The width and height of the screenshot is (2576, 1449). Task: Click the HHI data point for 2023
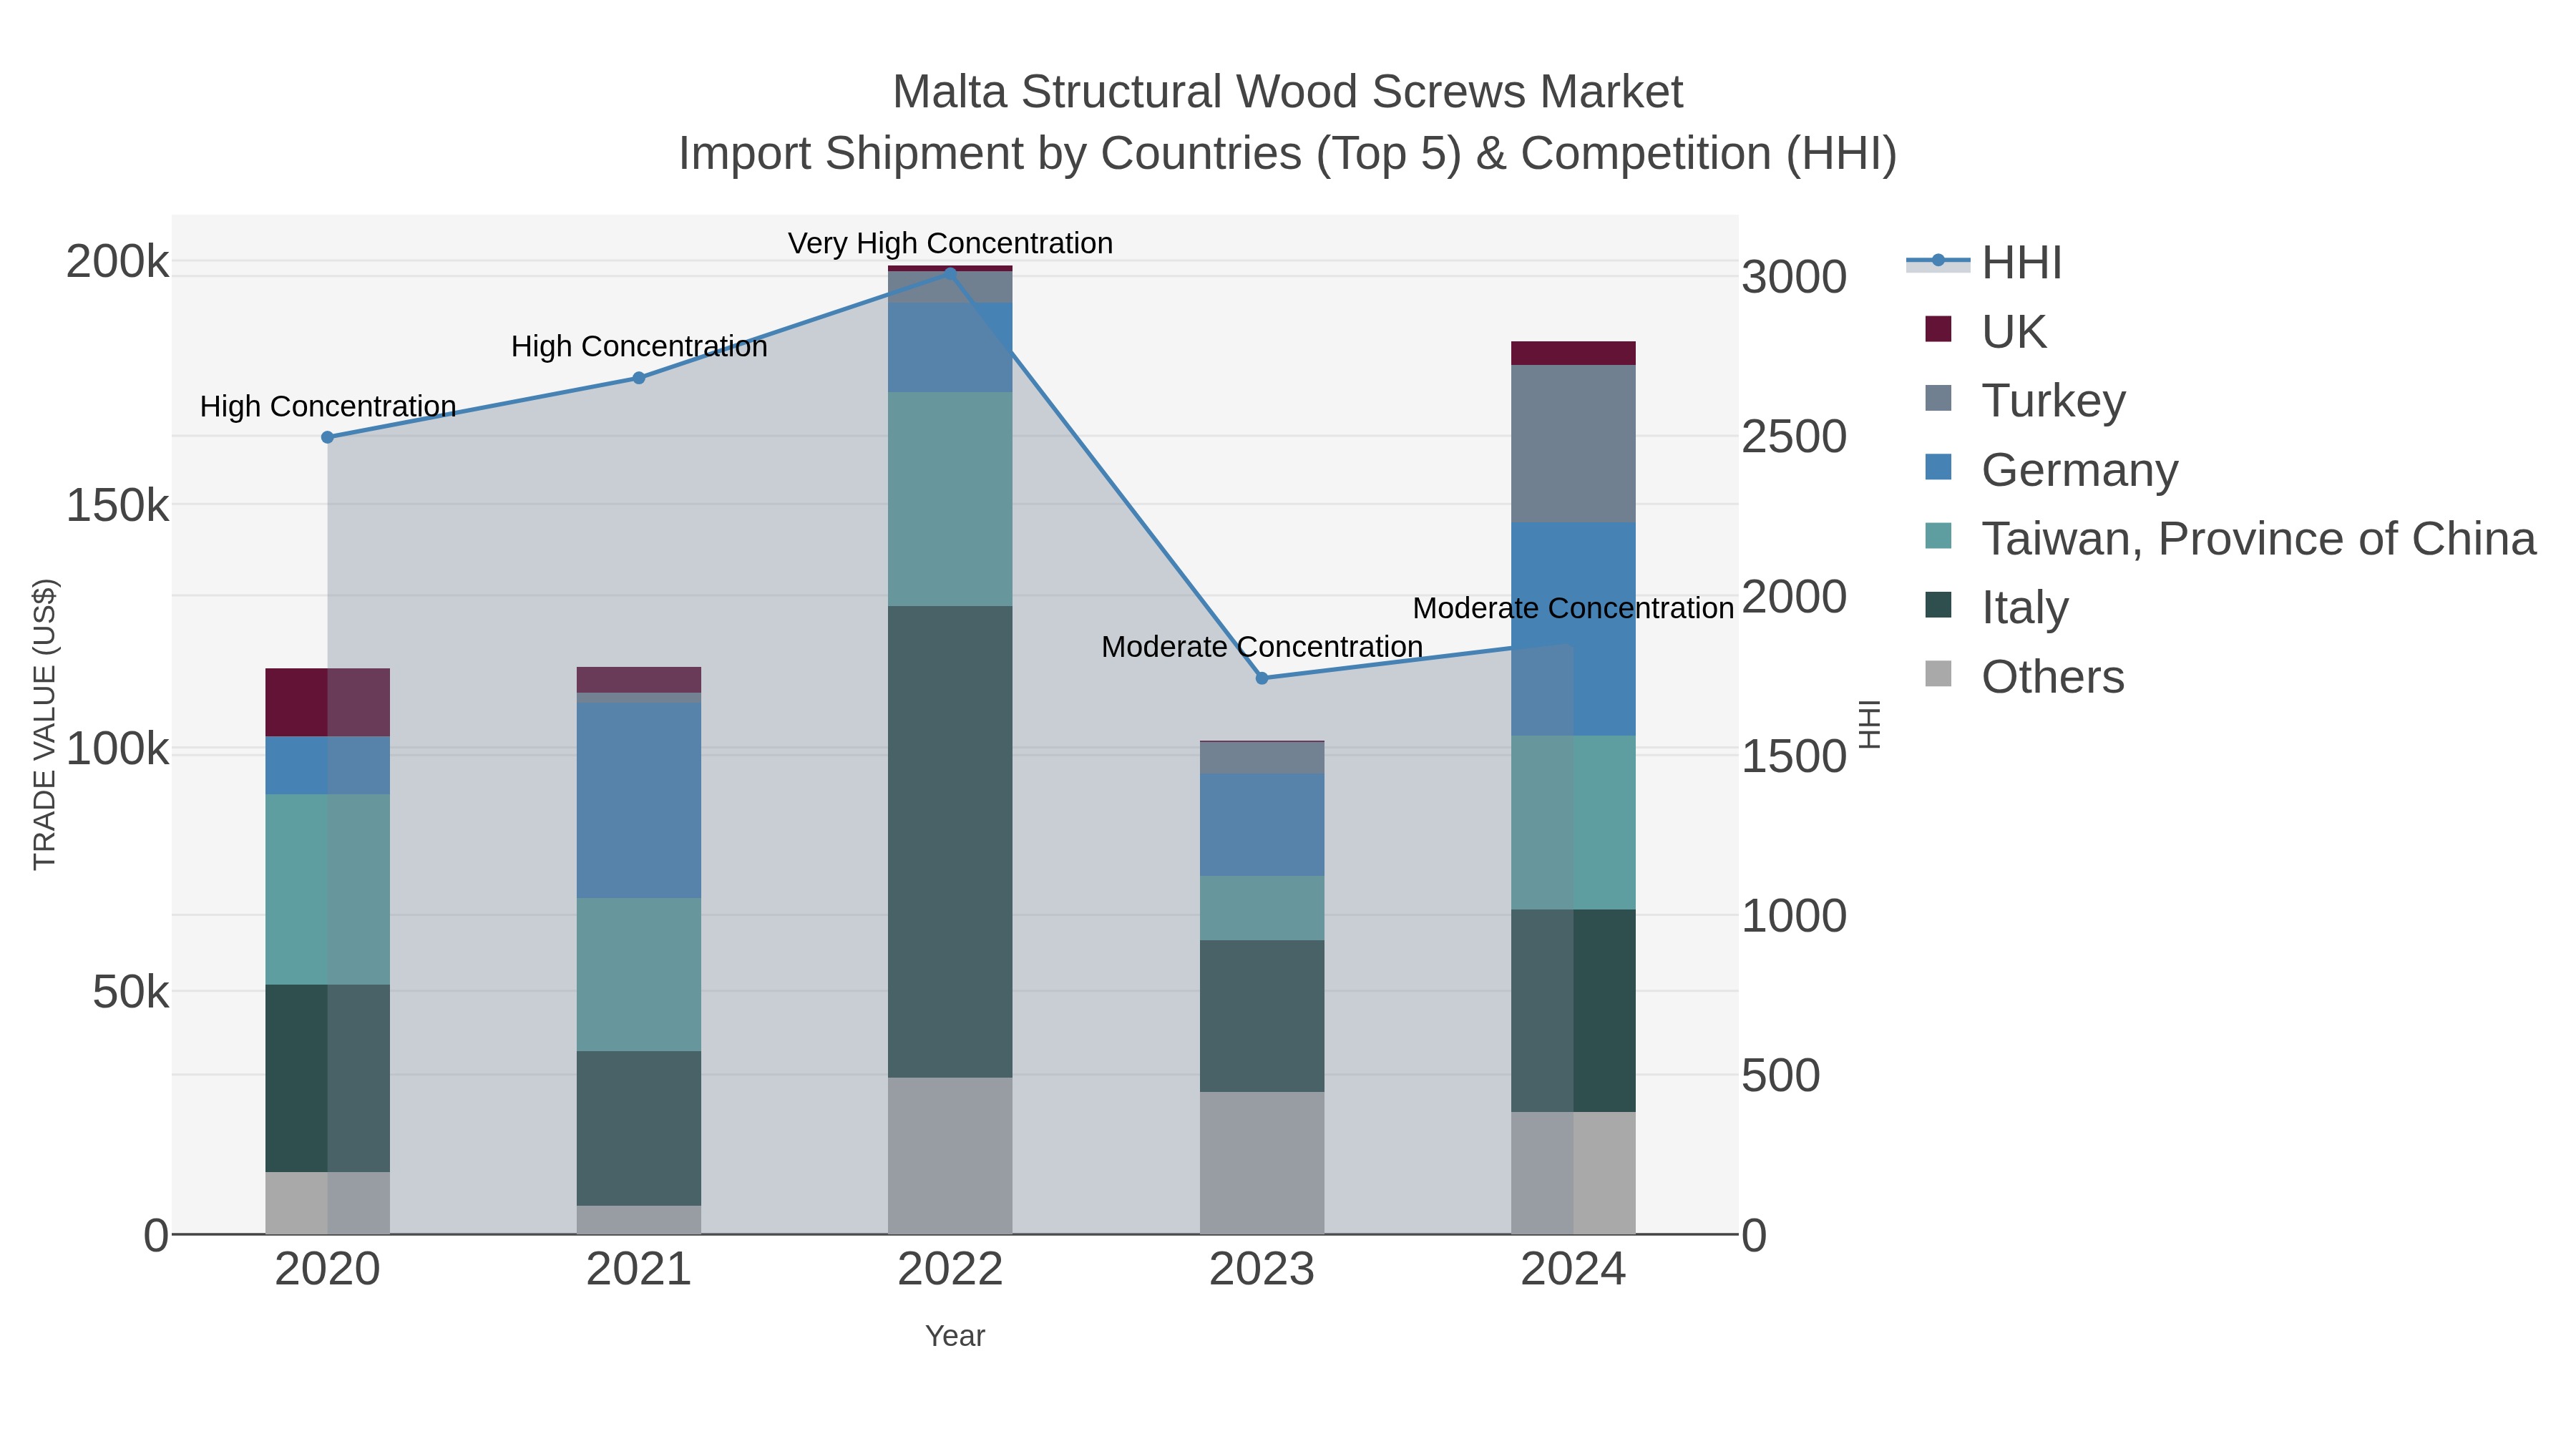coord(1262,678)
